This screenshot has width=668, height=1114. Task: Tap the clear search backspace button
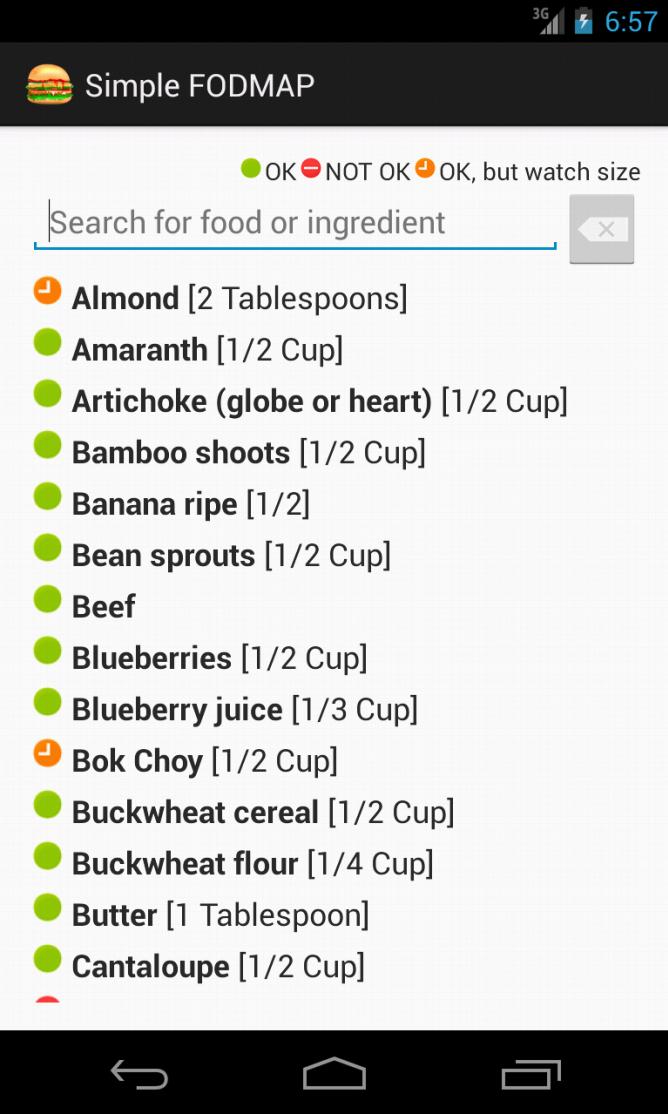(x=601, y=229)
